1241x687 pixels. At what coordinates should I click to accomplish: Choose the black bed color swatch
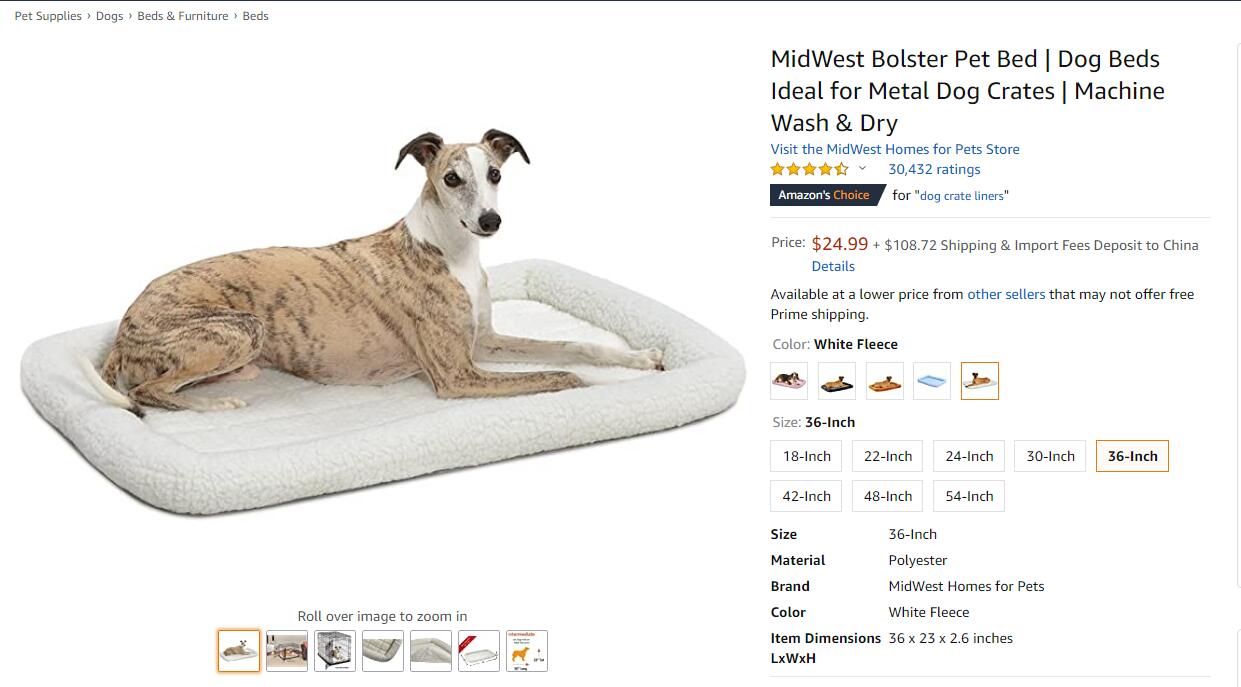[x=837, y=381]
